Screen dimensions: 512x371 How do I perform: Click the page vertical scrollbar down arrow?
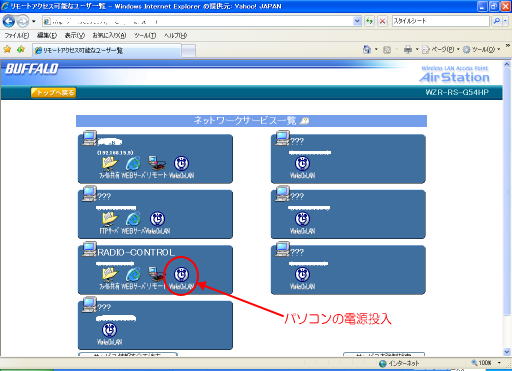(507, 352)
